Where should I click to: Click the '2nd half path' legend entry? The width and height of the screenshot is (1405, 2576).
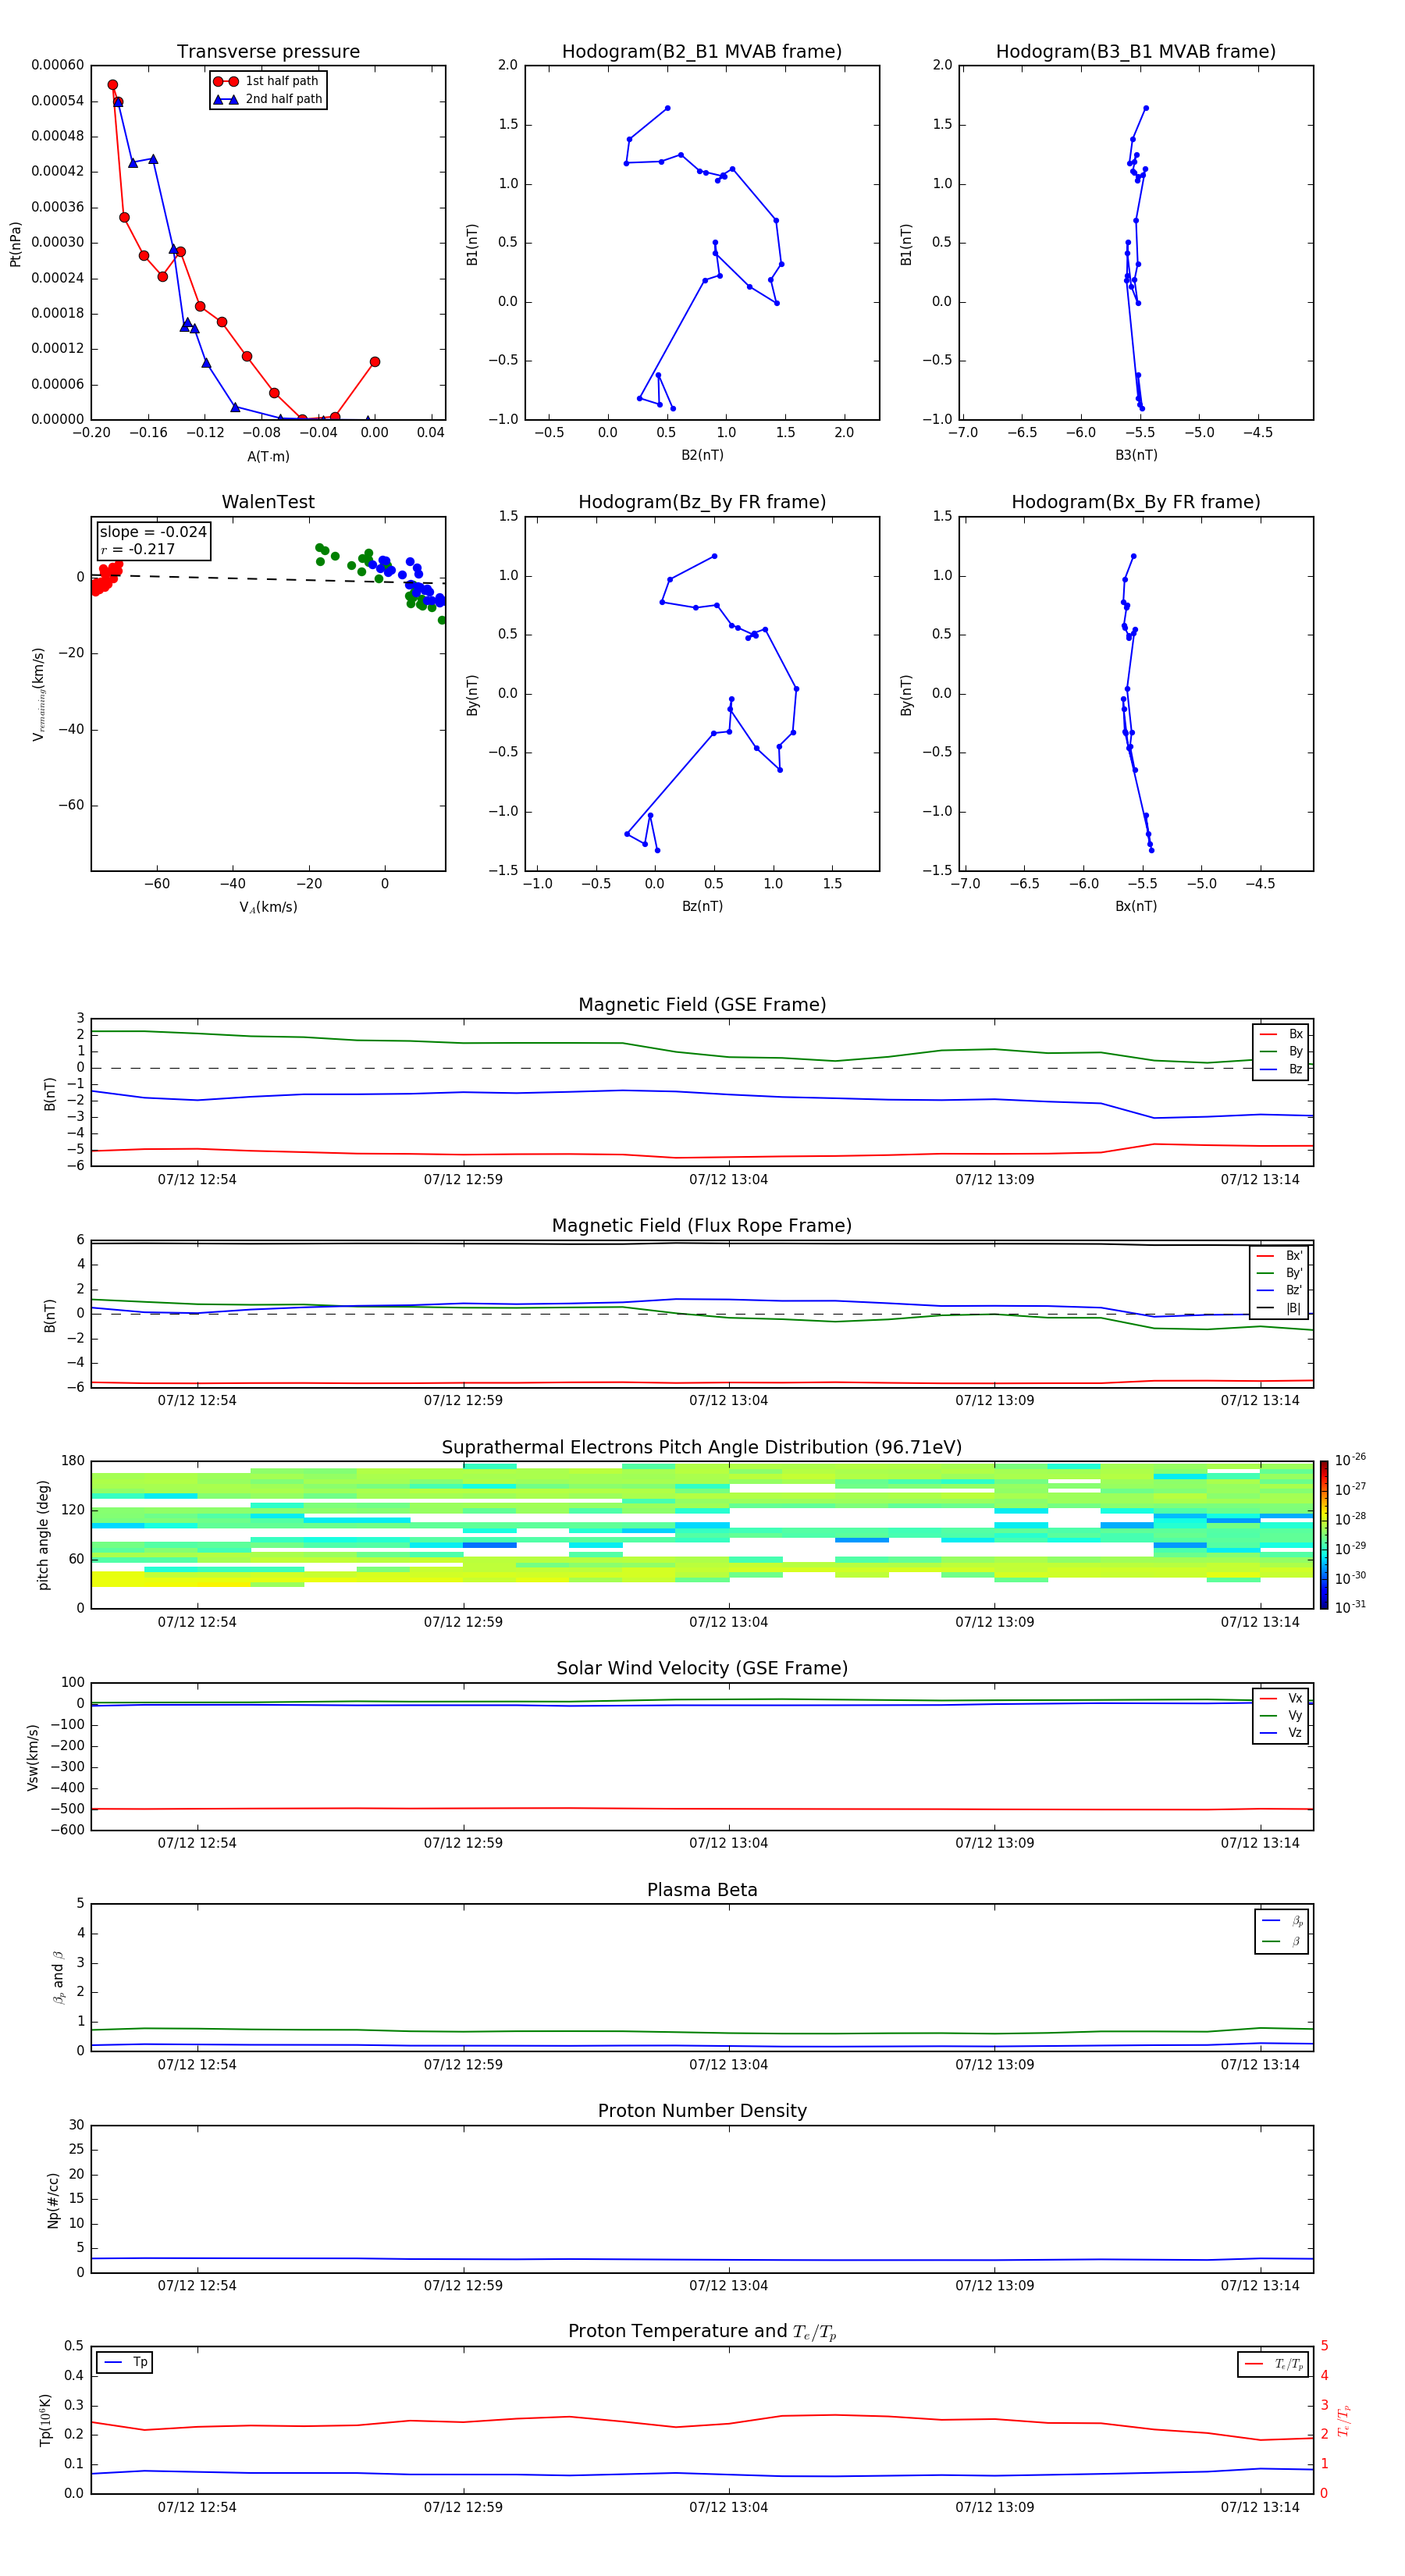[268, 99]
